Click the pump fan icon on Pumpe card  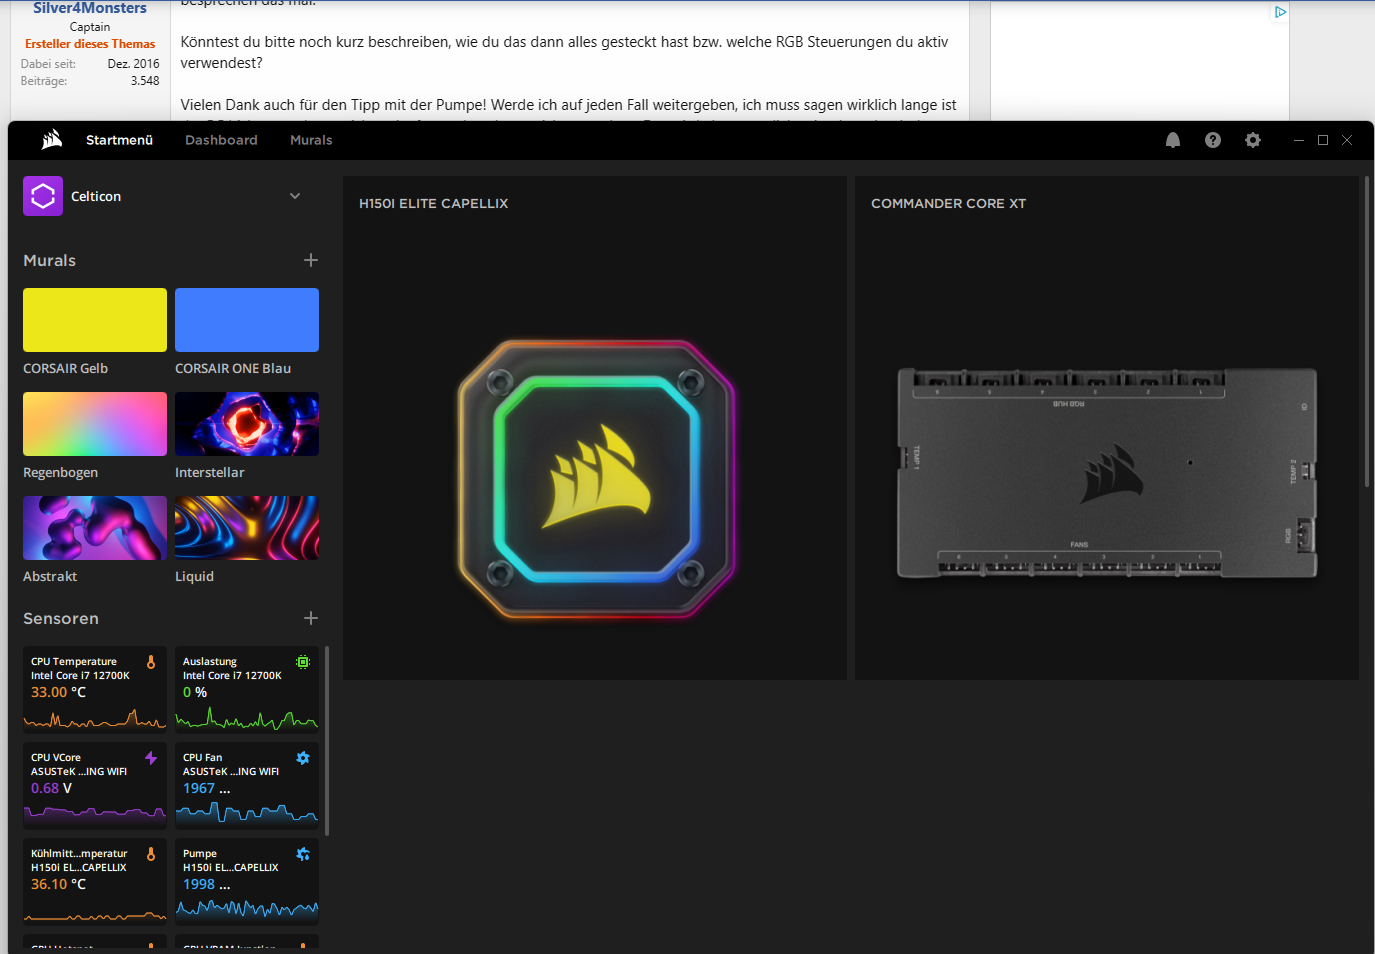pos(303,854)
